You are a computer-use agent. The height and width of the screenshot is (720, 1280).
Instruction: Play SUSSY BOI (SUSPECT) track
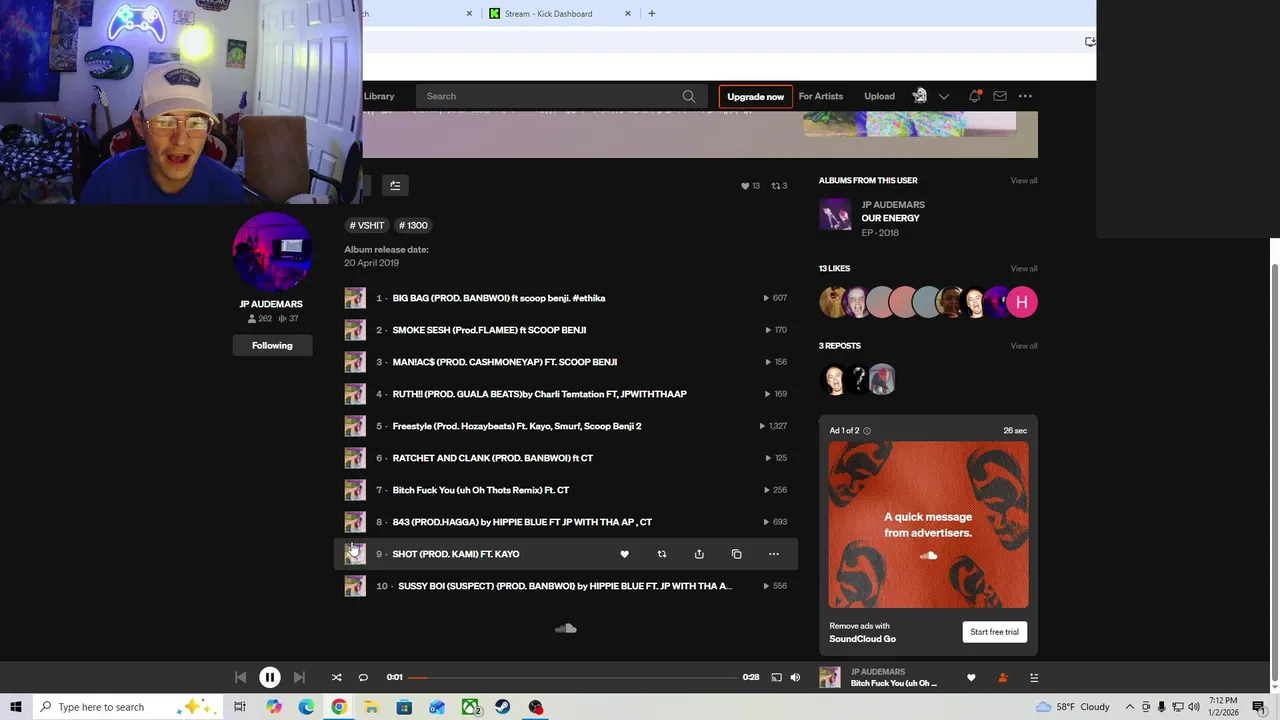[x=566, y=586]
